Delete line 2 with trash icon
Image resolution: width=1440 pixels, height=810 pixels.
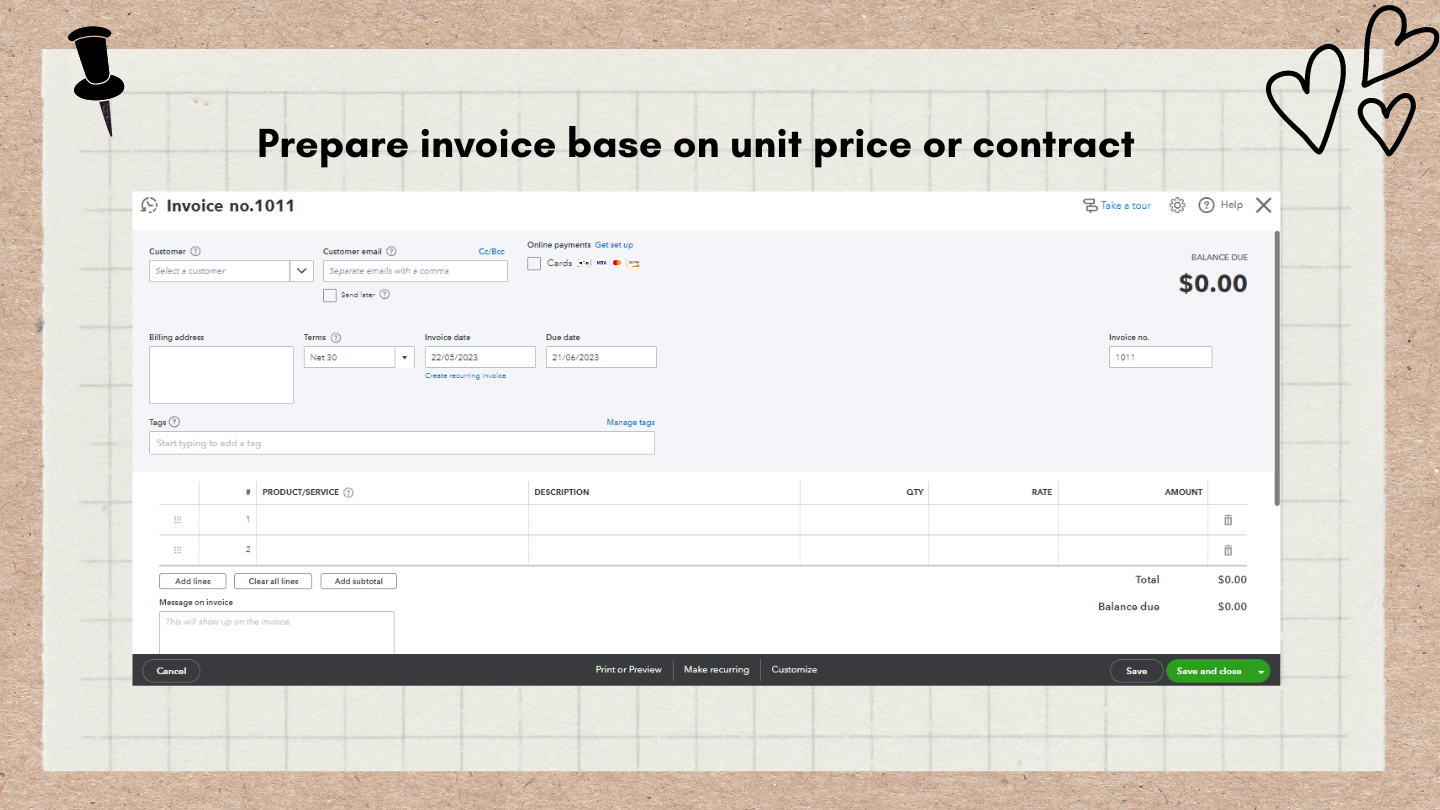(x=1228, y=550)
